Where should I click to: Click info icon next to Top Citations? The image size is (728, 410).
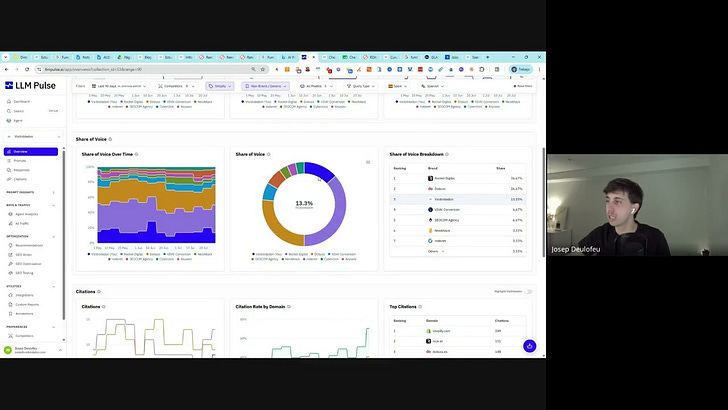coord(420,307)
